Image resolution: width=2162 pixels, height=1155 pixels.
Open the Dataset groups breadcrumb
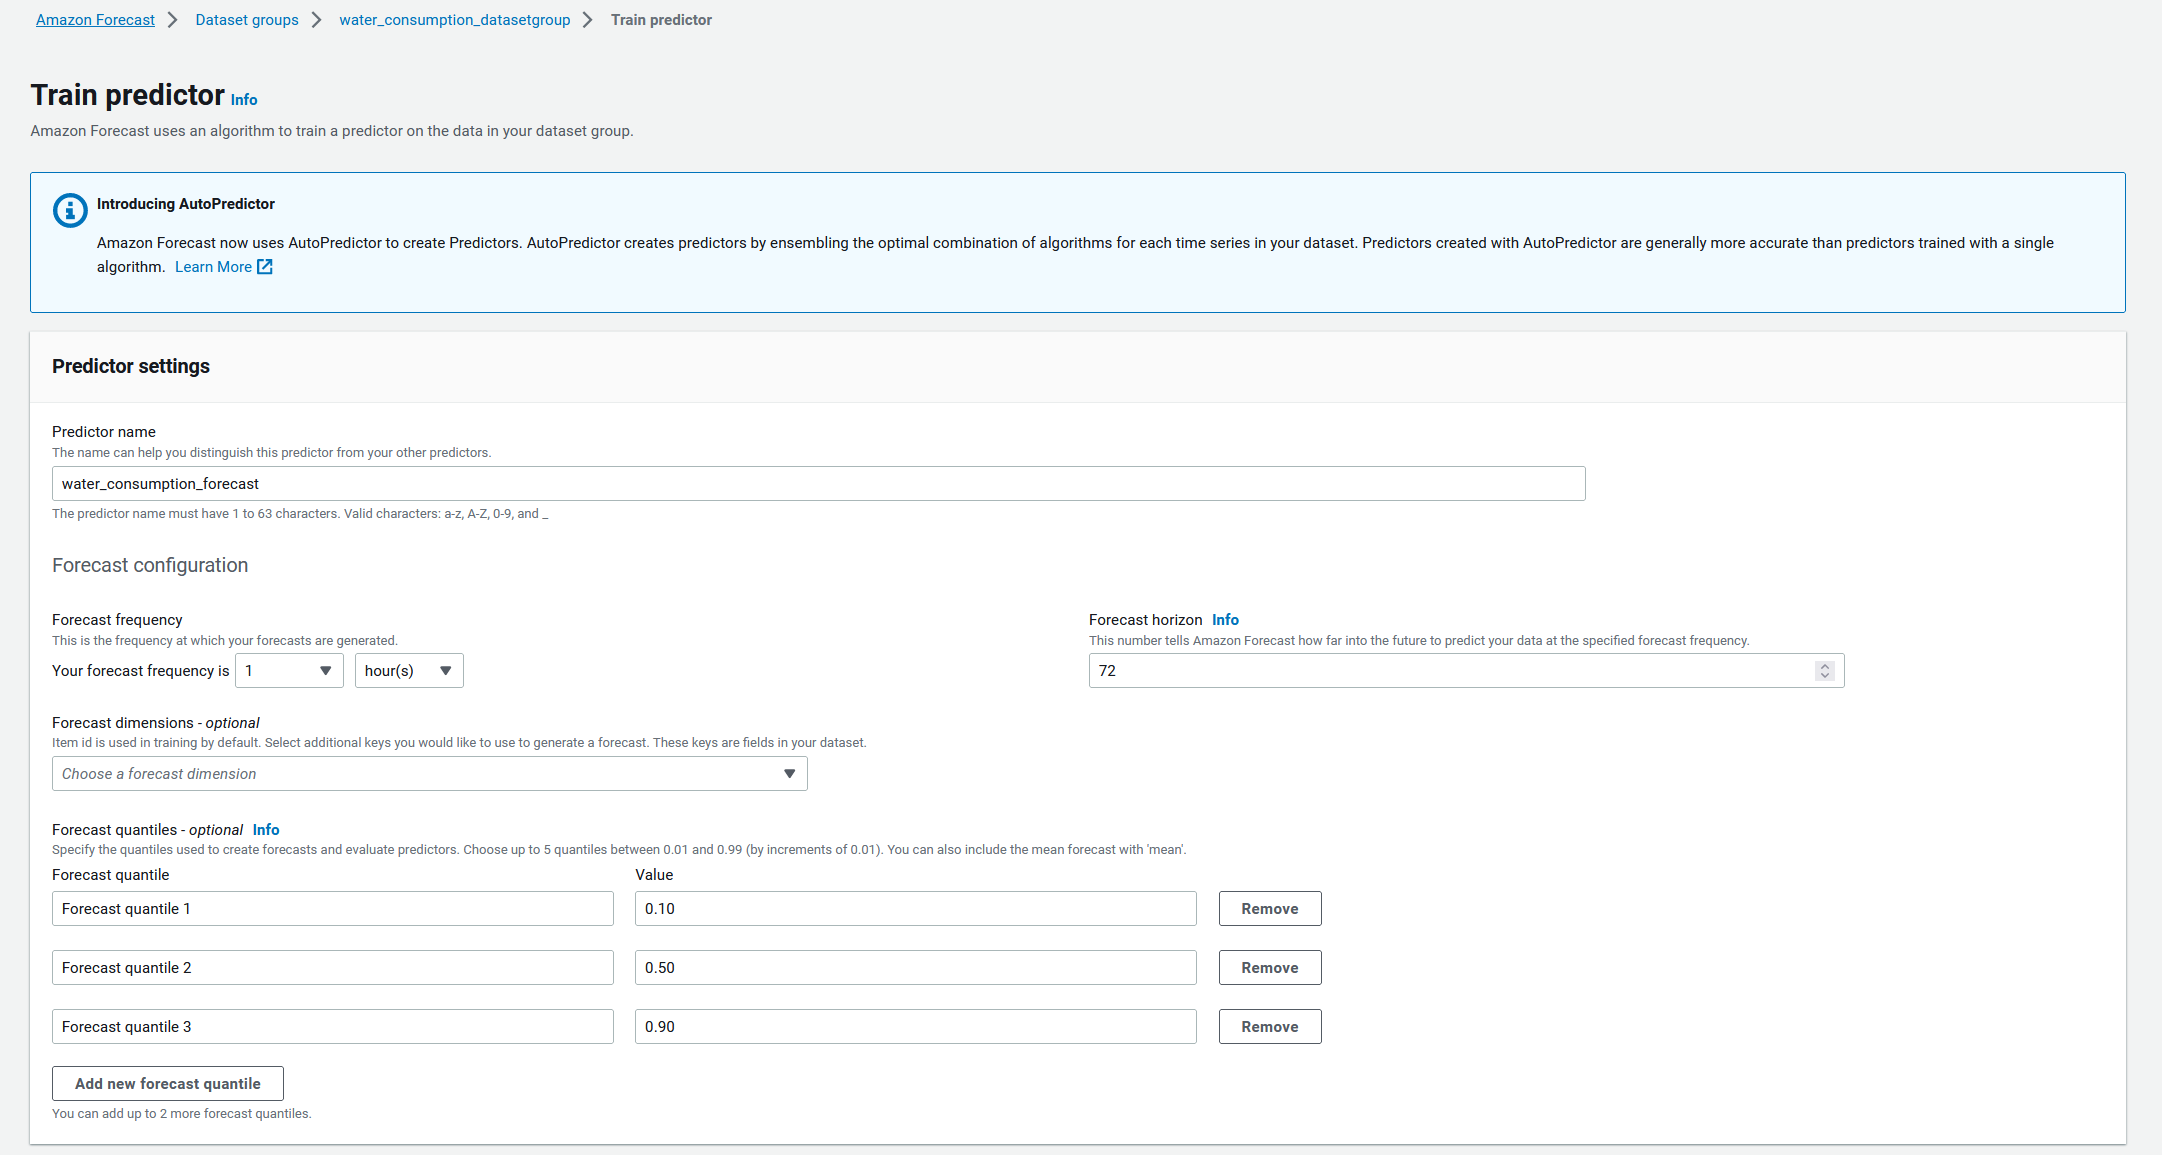pyautogui.click(x=247, y=20)
